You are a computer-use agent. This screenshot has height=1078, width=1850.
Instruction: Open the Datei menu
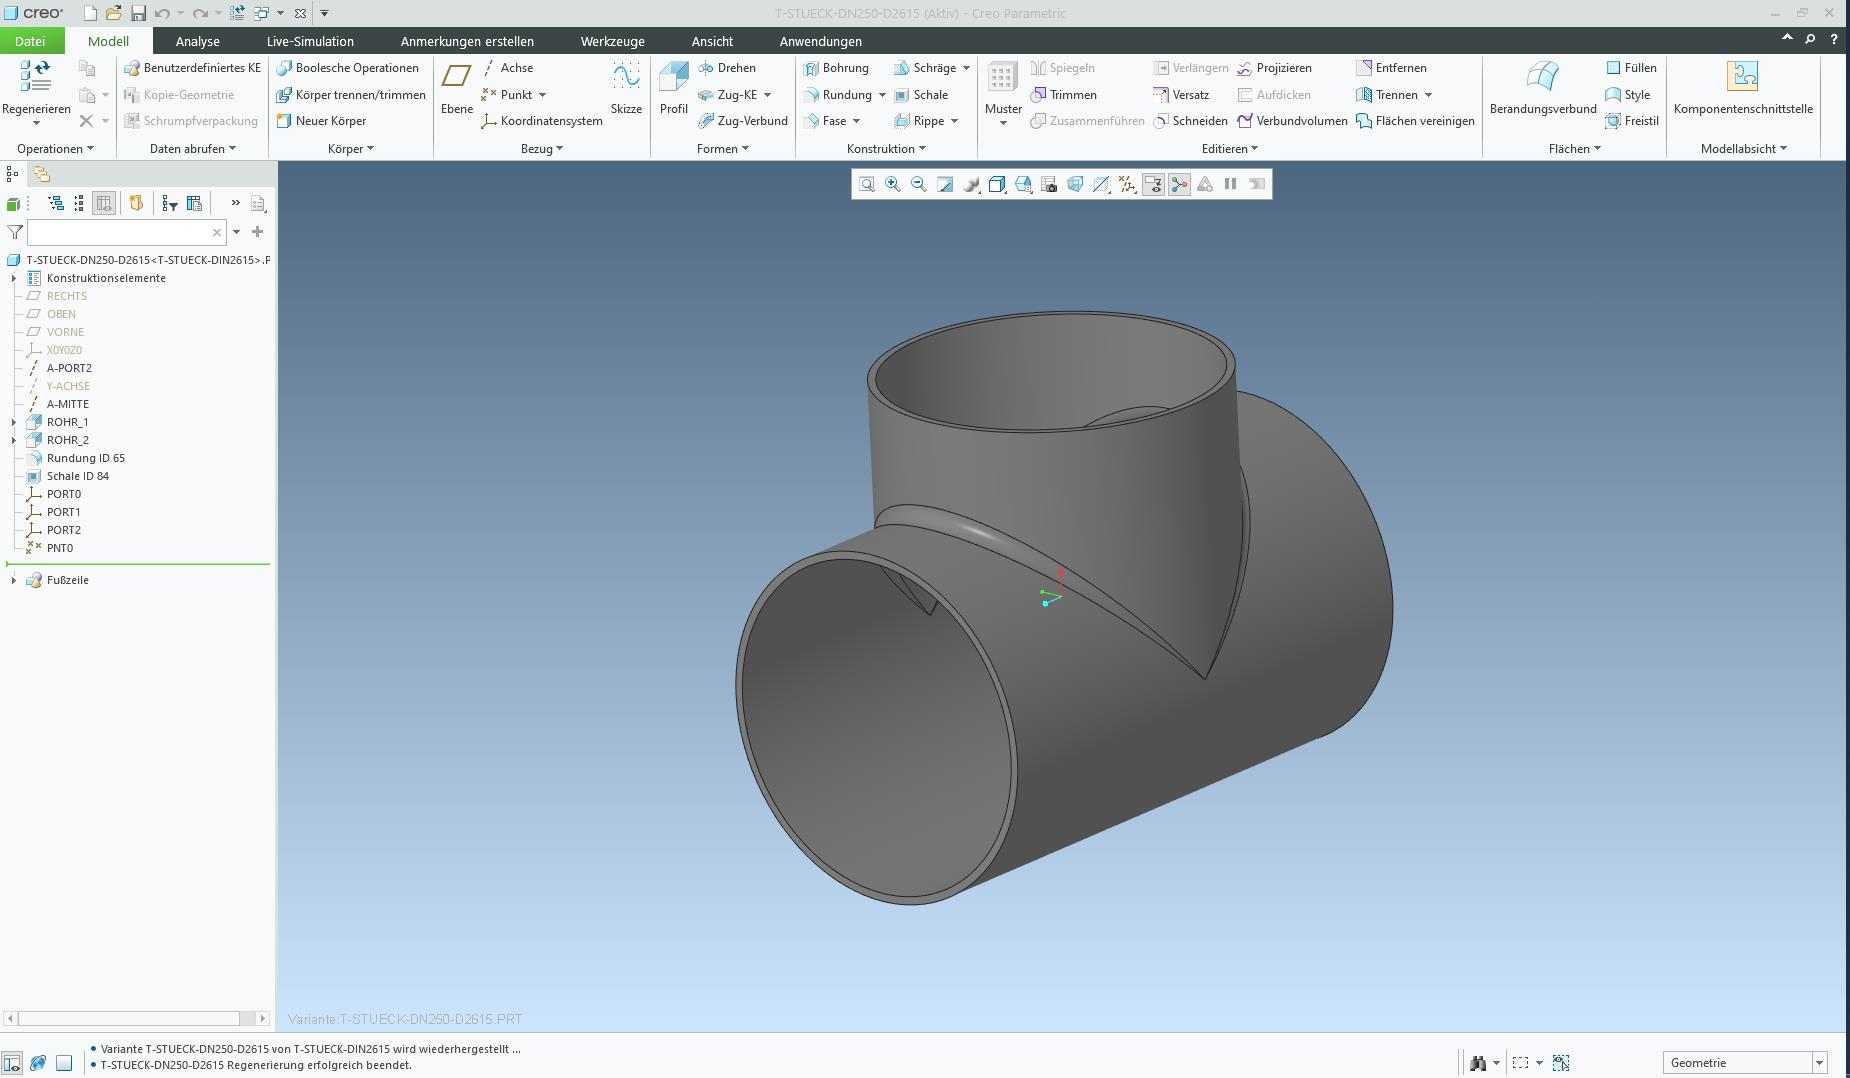[x=30, y=41]
